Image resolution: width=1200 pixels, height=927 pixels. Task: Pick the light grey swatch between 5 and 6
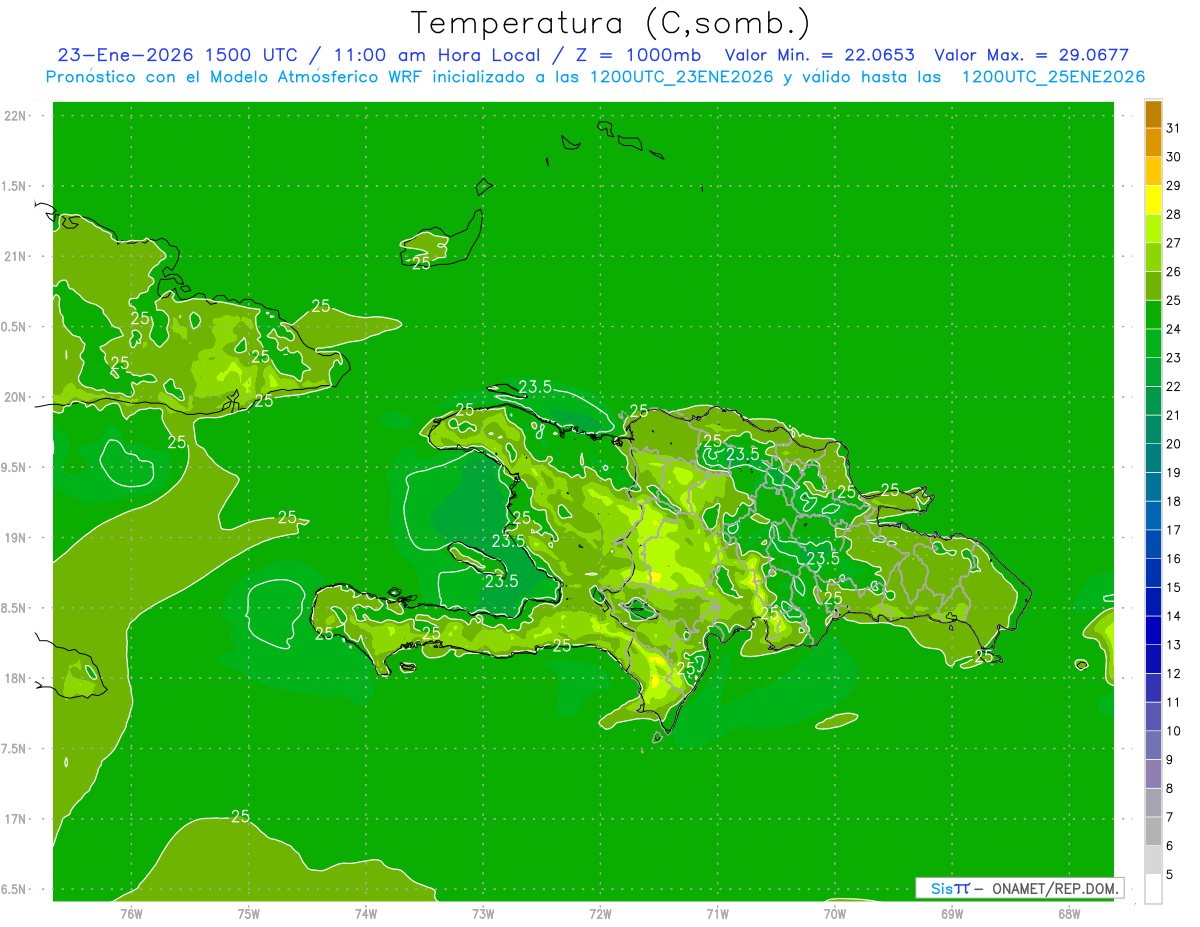tap(1153, 861)
